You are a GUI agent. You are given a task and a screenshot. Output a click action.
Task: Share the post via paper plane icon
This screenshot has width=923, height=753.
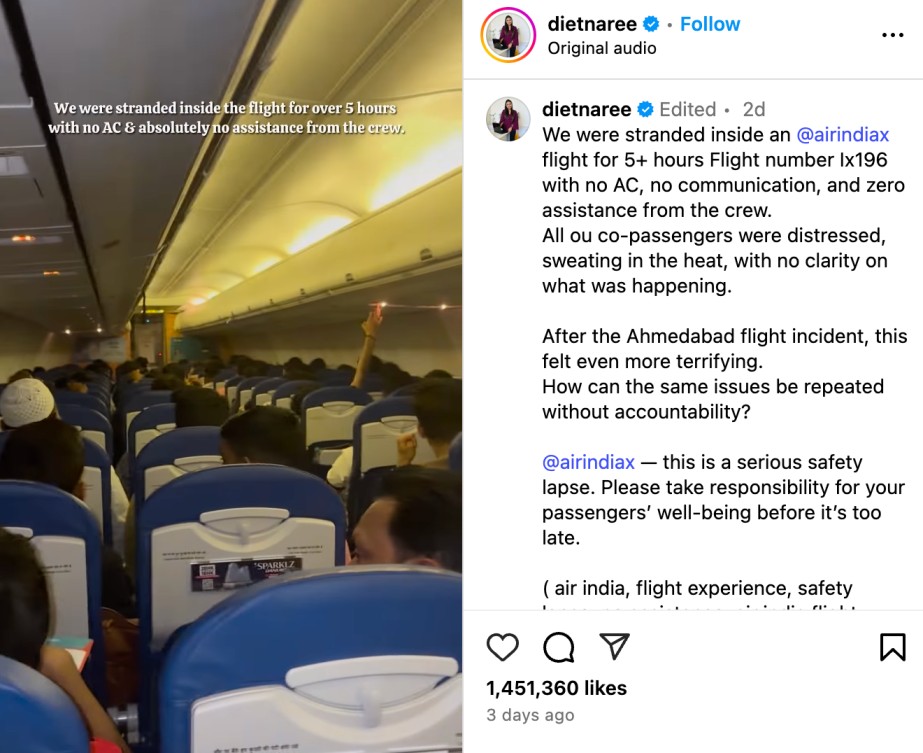pyautogui.click(x=615, y=646)
